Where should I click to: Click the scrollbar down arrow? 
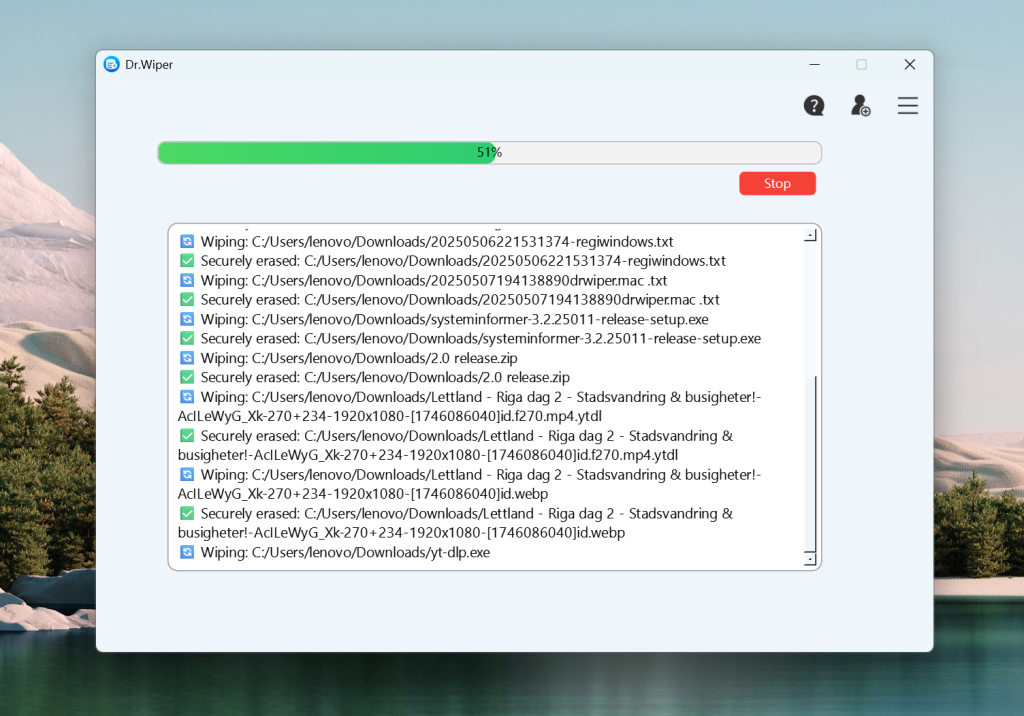coord(810,558)
